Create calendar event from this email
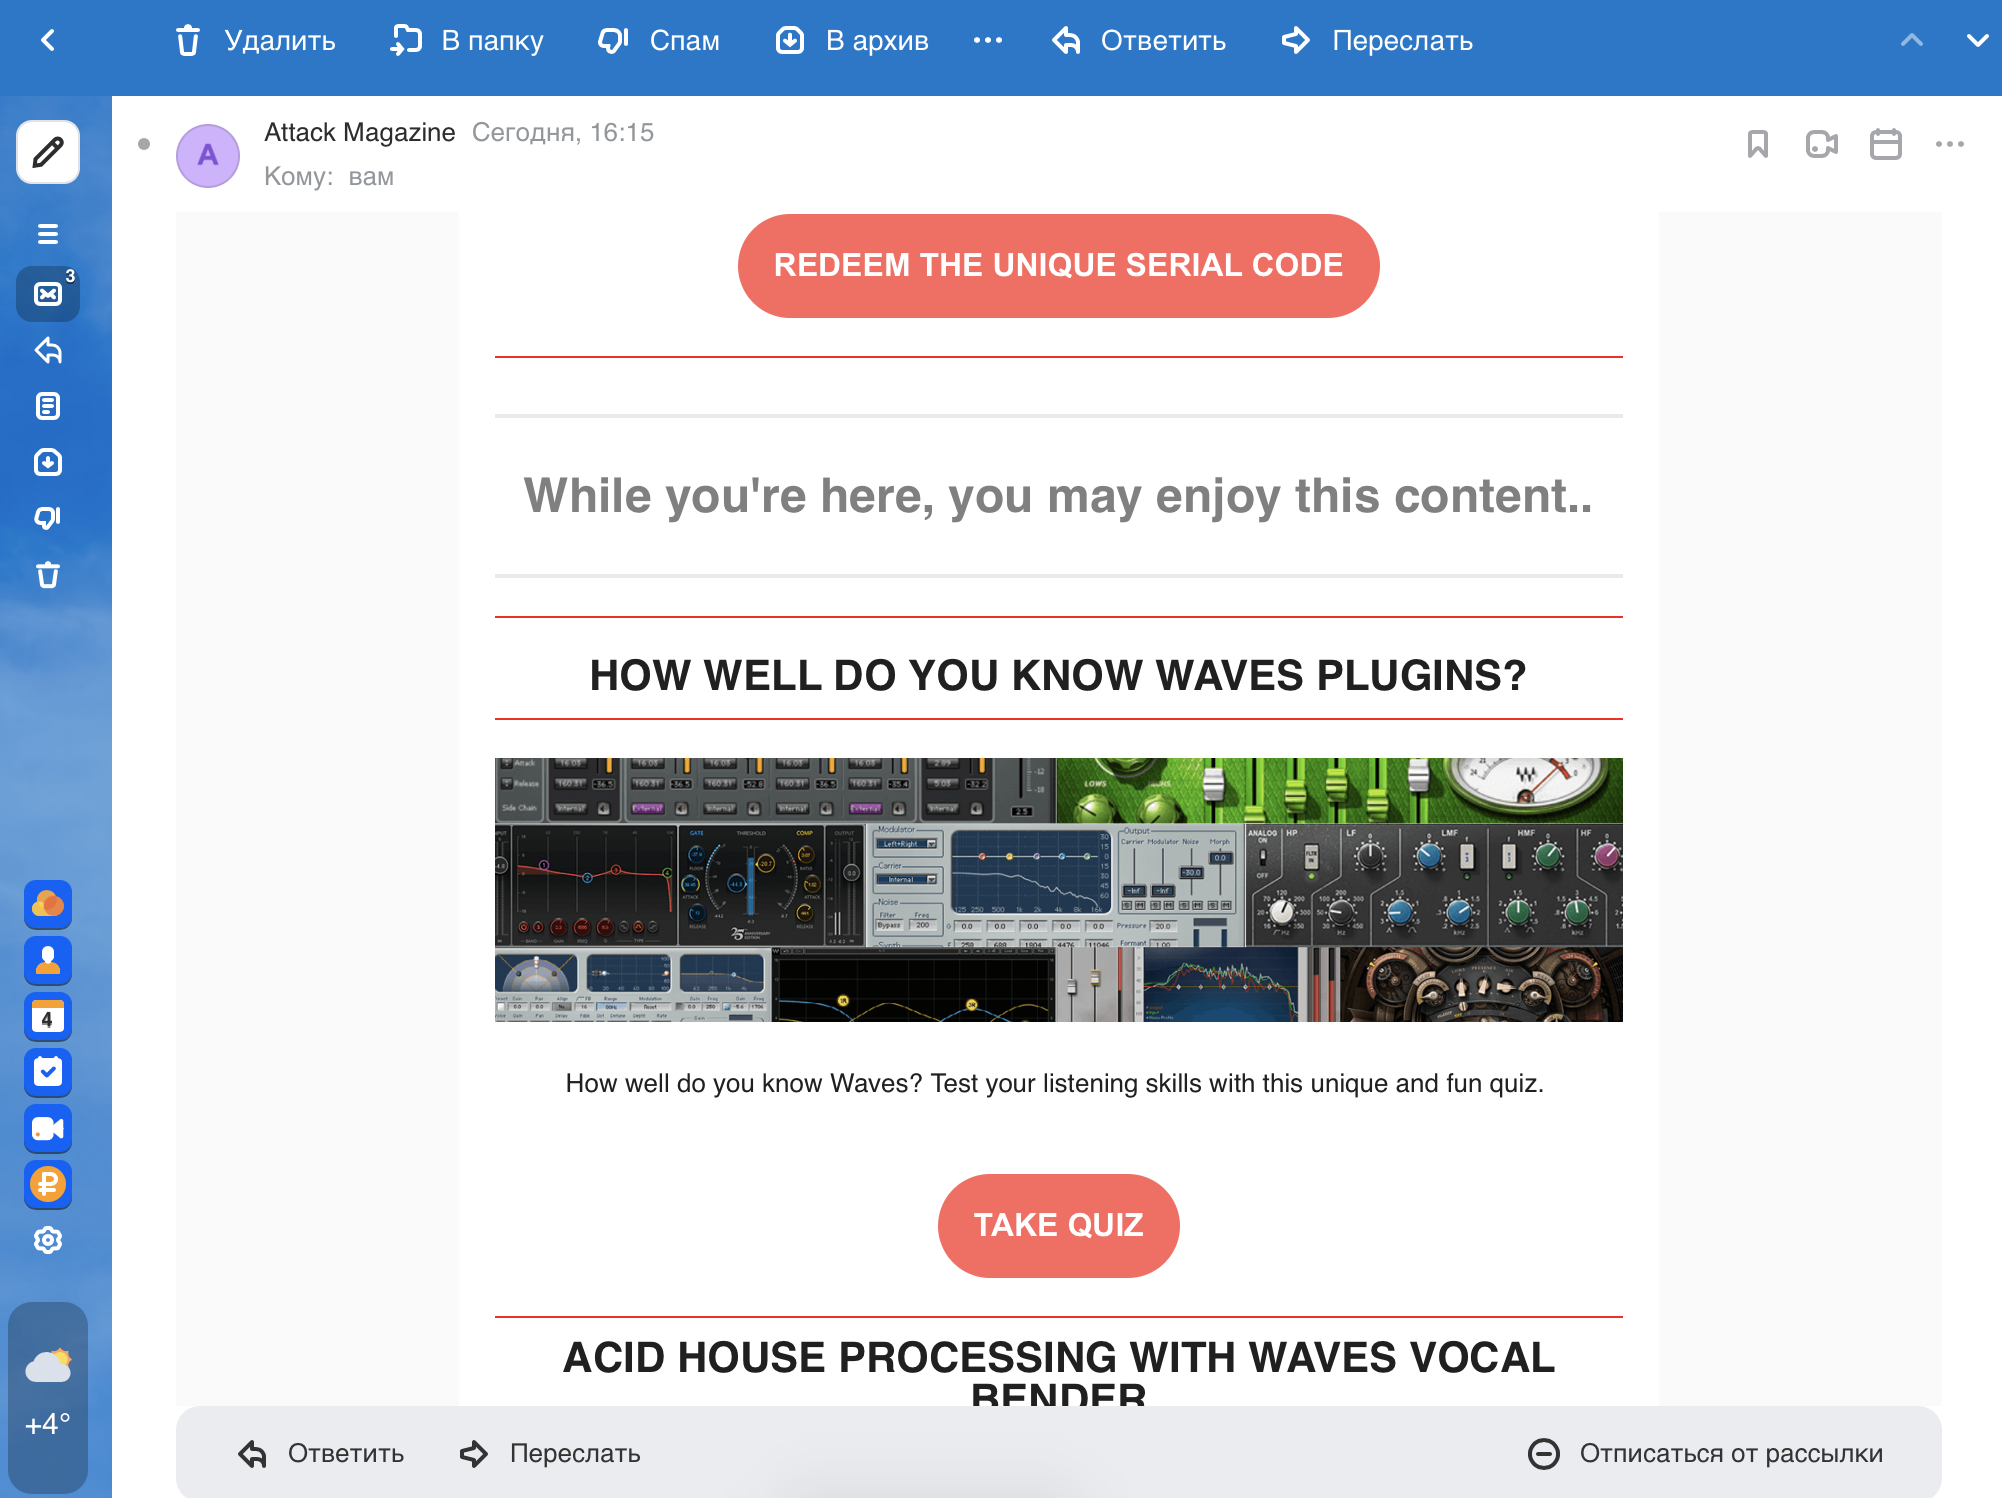2002x1498 pixels. (x=1885, y=144)
